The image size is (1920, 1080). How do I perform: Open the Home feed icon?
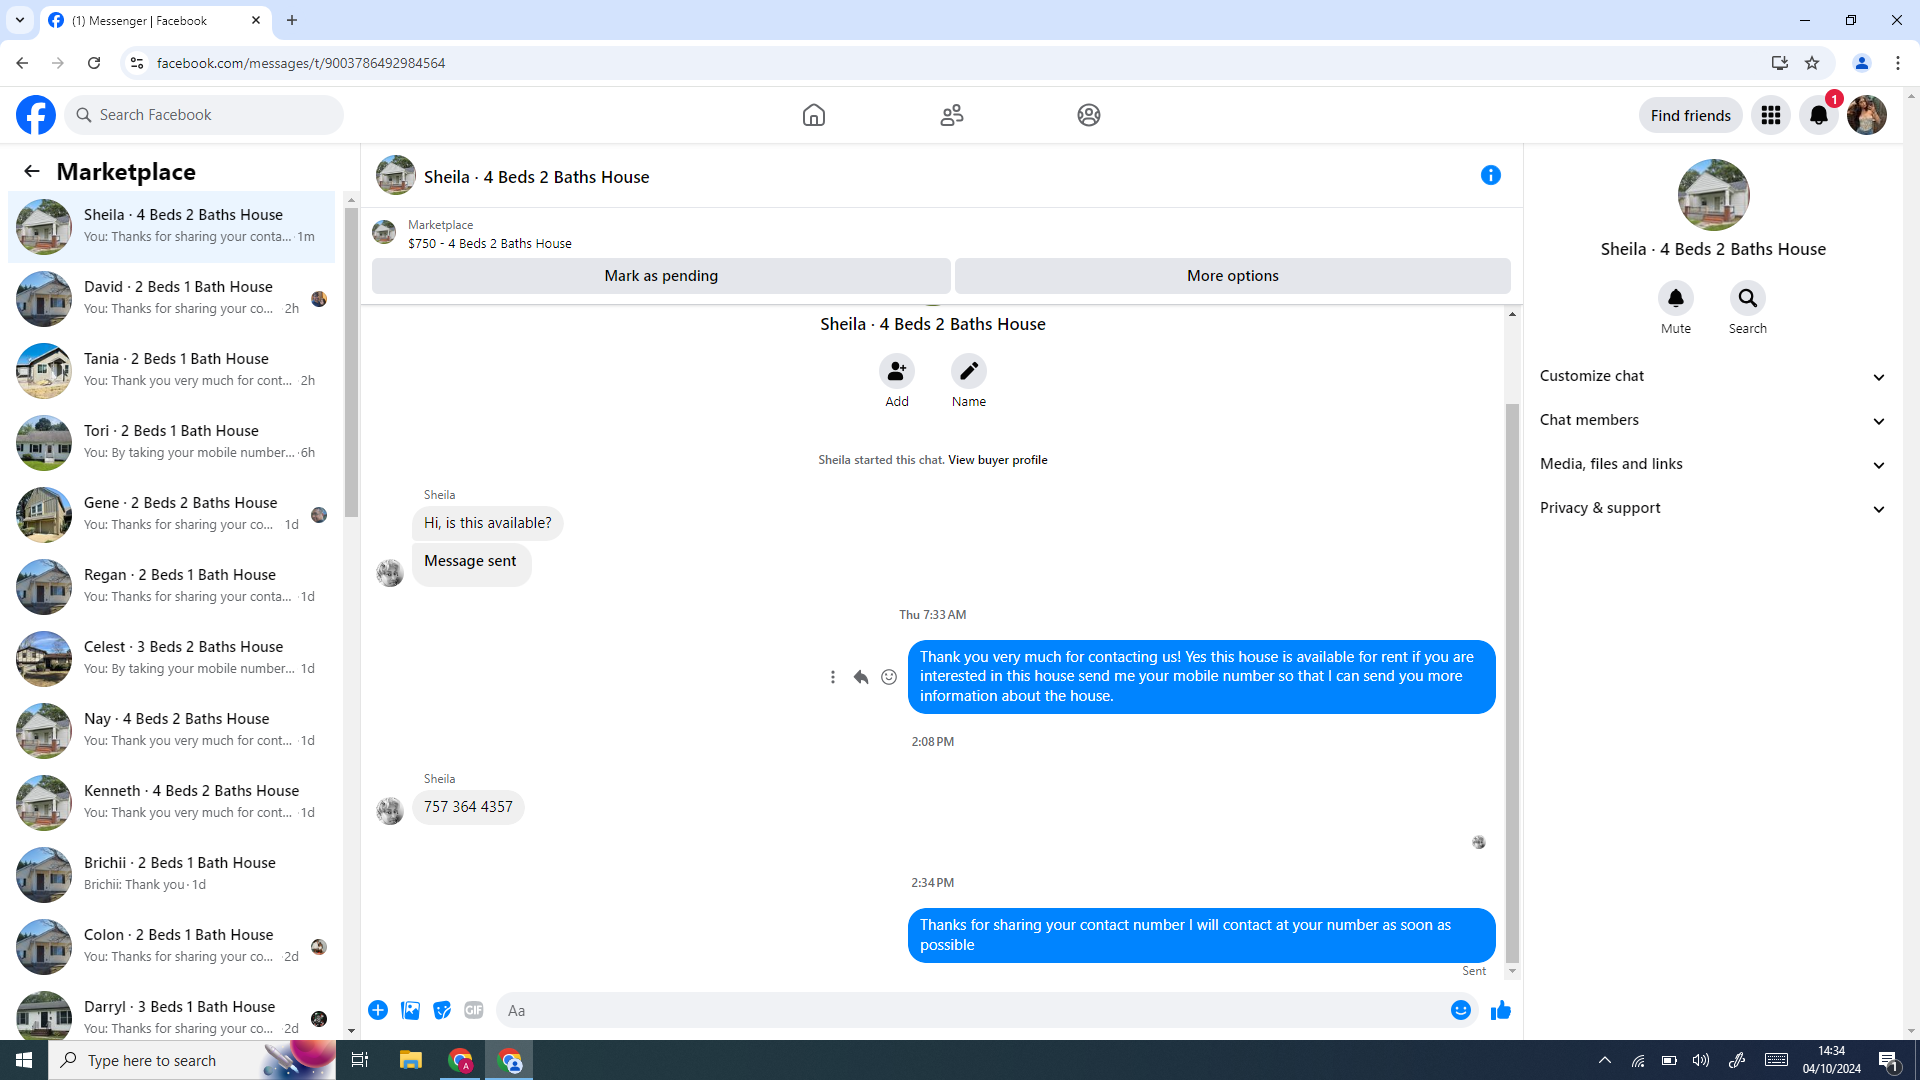[x=814, y=115]
